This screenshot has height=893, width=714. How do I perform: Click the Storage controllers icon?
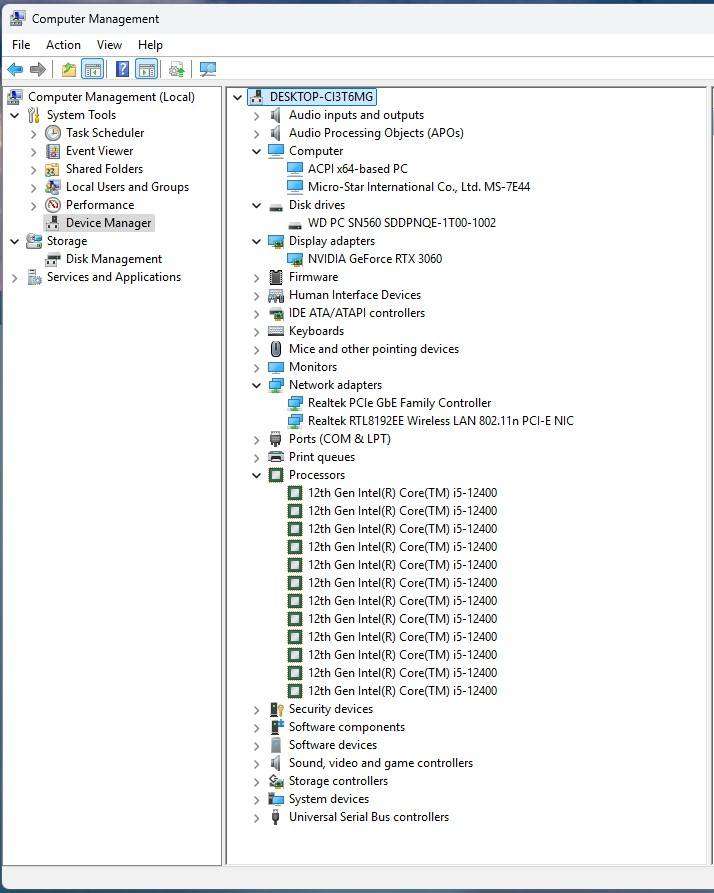point(276,781)
